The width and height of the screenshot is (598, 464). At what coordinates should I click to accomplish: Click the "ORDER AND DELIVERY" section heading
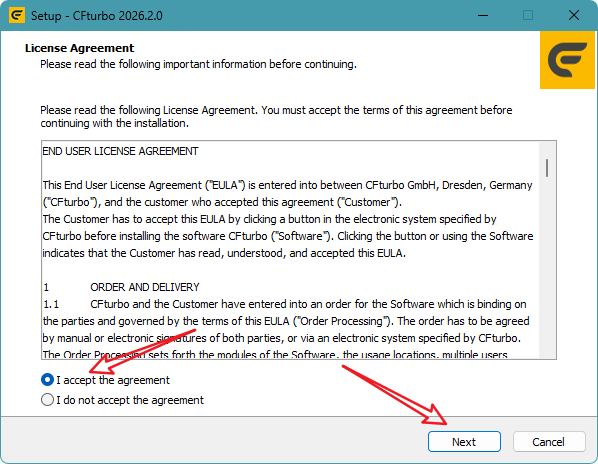click(145, 287)
